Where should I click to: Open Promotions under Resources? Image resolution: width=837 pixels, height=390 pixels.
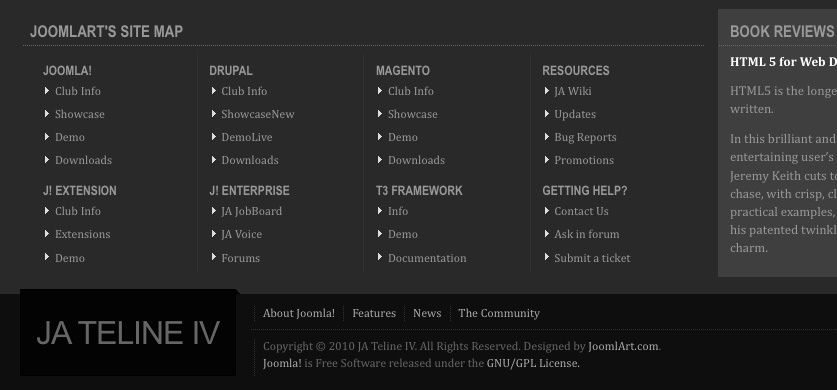pos(584,160)
